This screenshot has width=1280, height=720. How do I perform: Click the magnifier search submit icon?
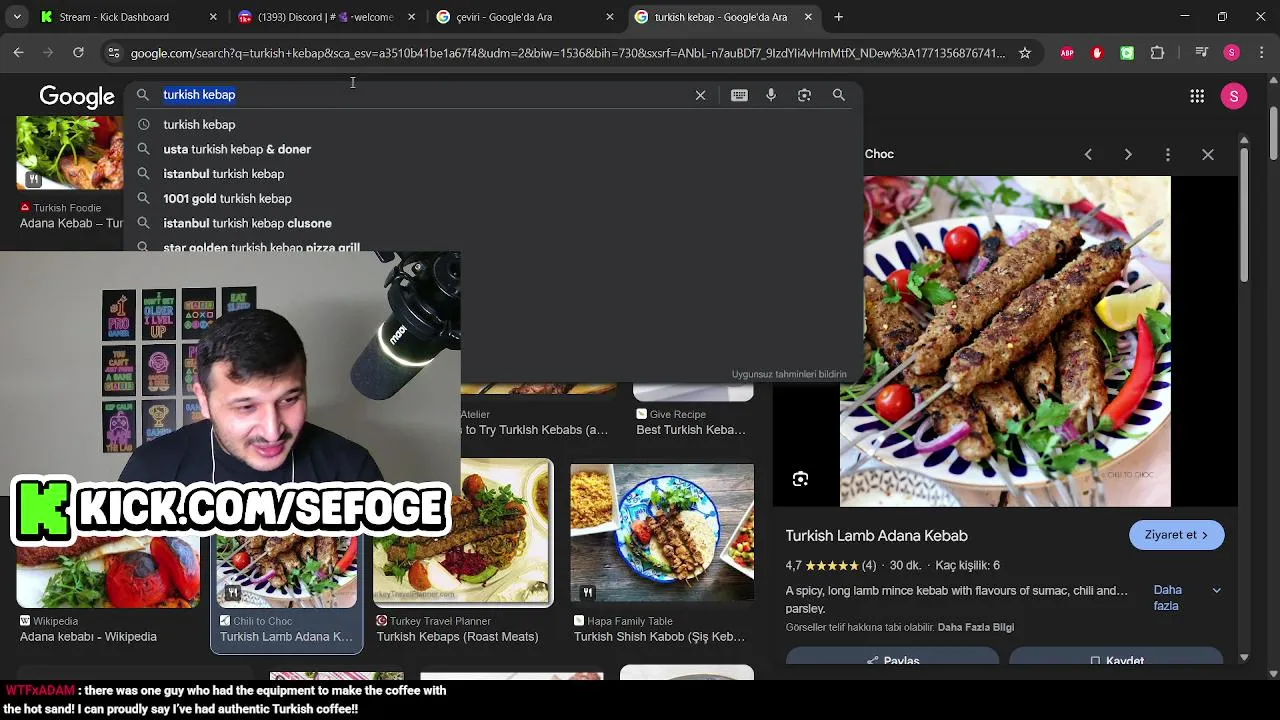pos(839,95)
